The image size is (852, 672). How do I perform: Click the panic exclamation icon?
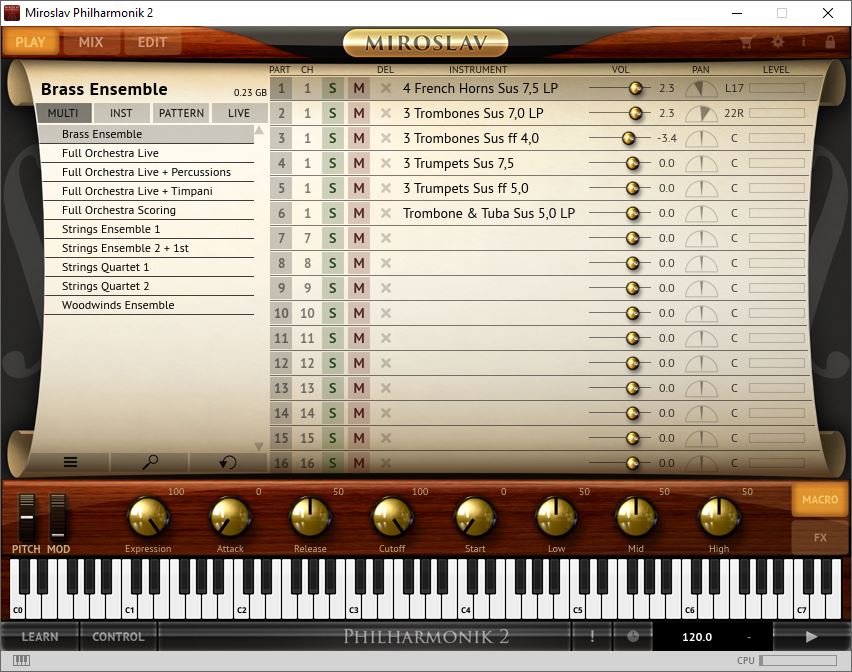point(592,636)
